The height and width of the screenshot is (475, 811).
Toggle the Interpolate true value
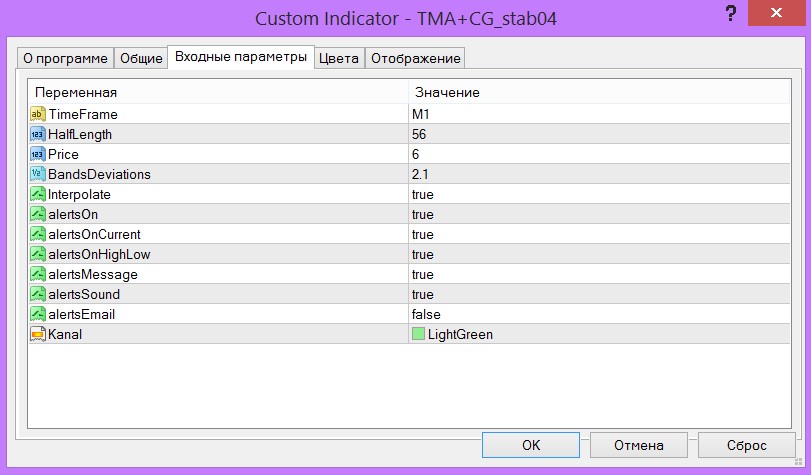point(599,194)
